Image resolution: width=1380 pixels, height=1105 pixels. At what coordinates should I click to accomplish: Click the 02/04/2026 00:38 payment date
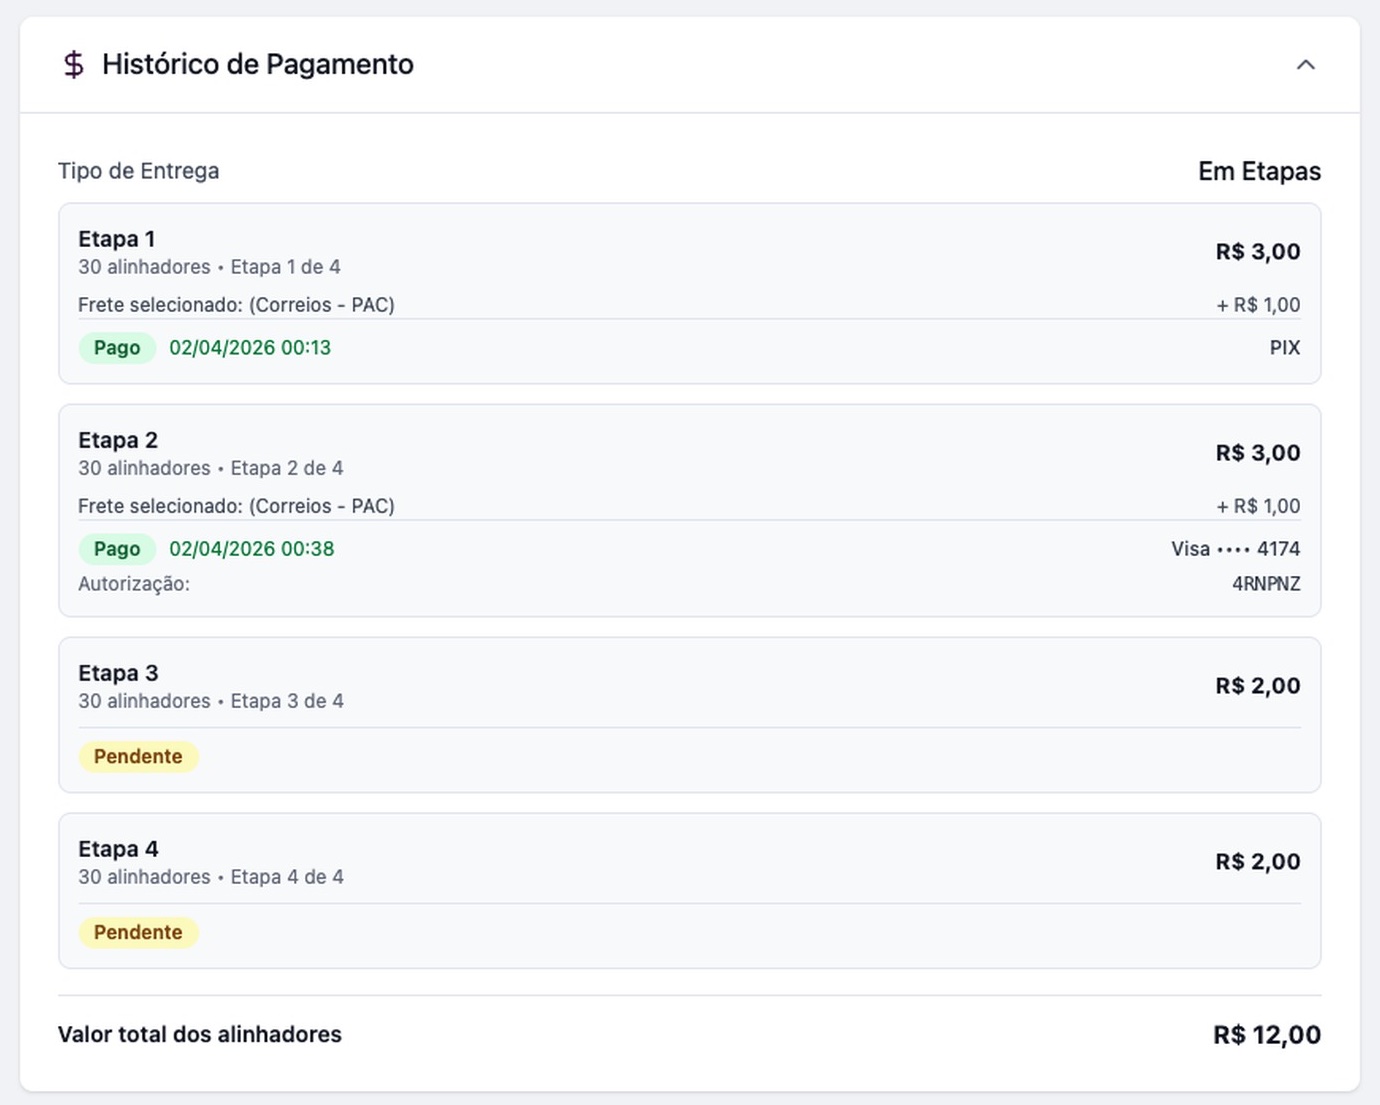(x=252, y=549)
